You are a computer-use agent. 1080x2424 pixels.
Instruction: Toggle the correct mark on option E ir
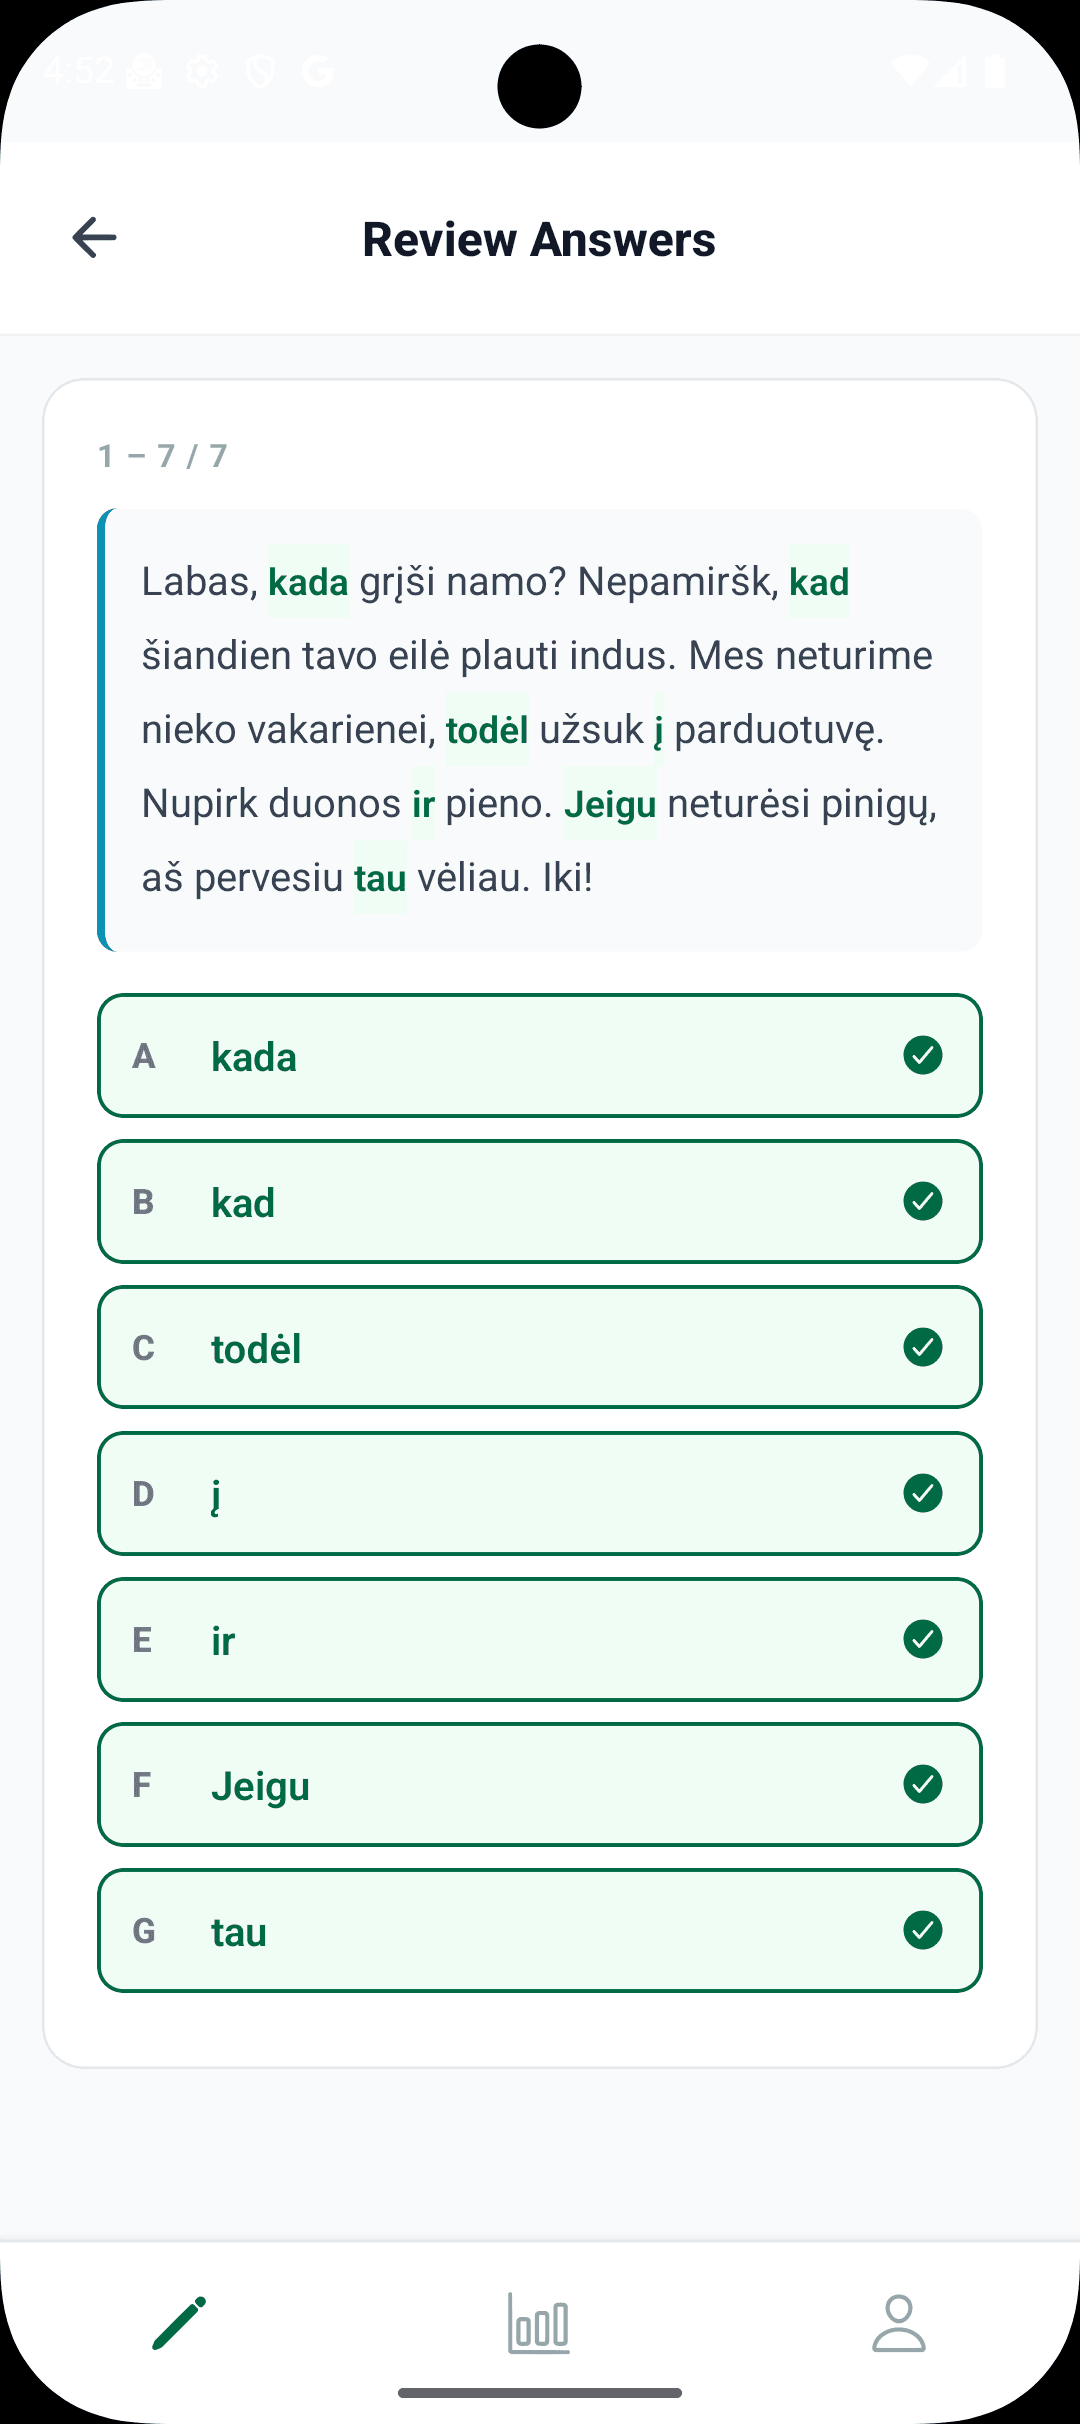[x=922, y=1639]
